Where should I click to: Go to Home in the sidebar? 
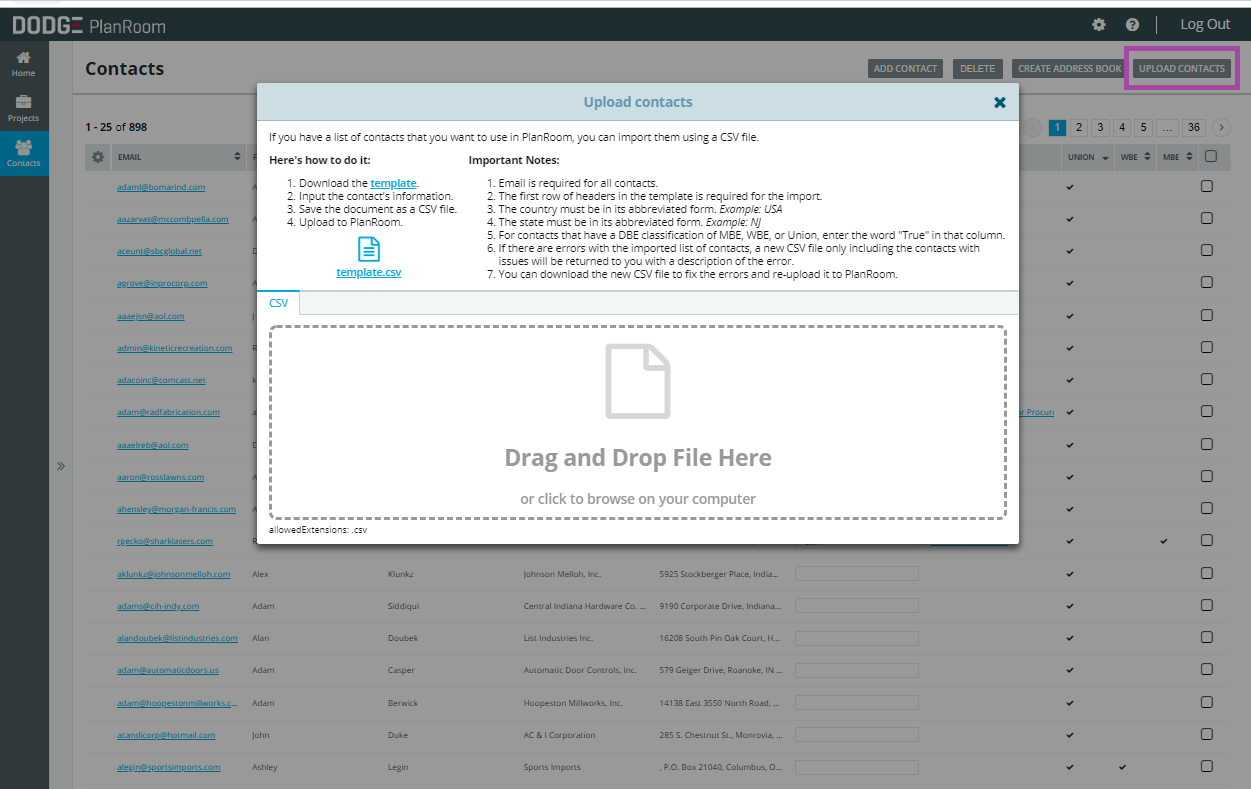[23, 64]
